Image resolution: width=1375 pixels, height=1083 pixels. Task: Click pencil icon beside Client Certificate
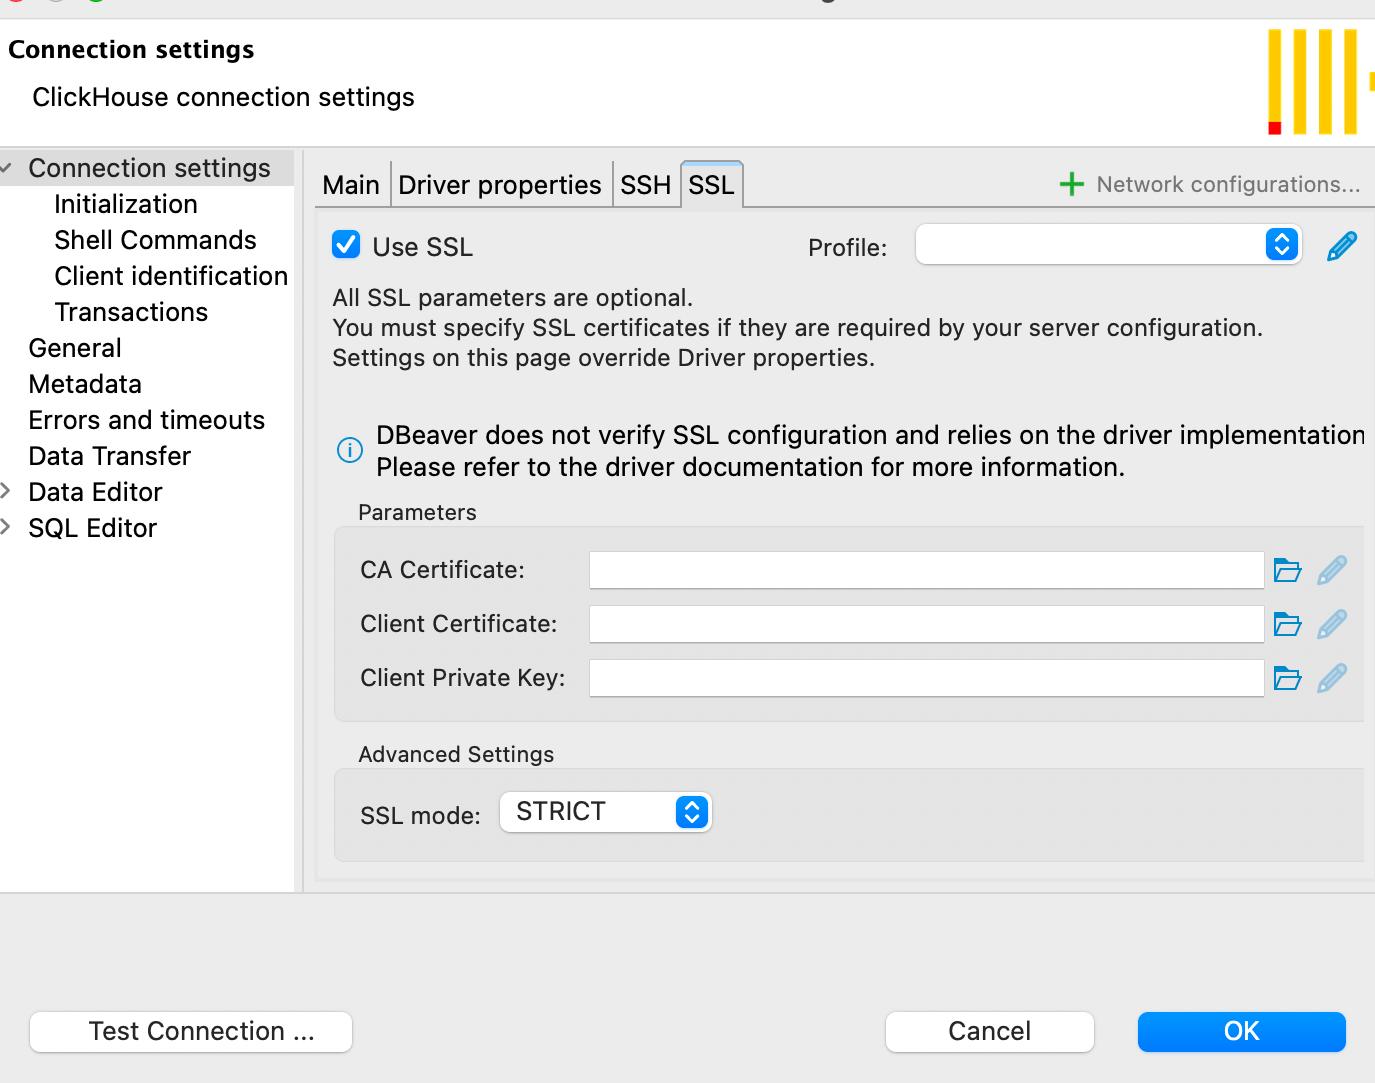1332,624
